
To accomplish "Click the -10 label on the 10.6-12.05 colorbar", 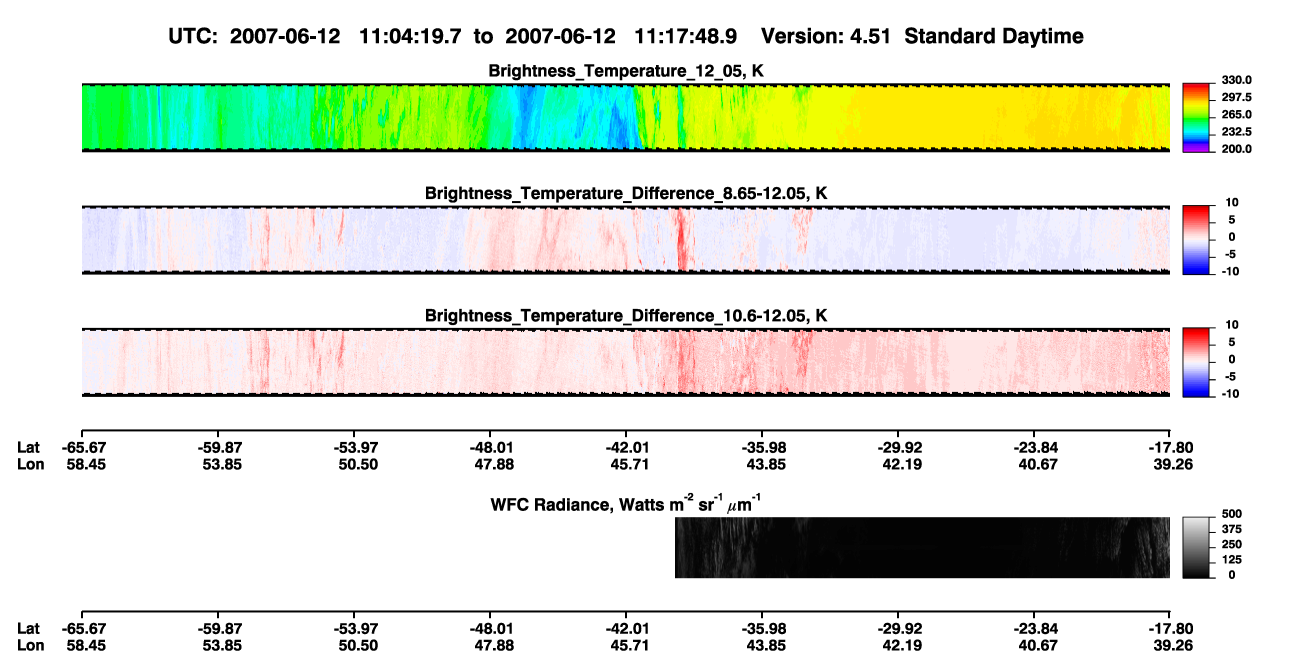I will coord(1232,393).
